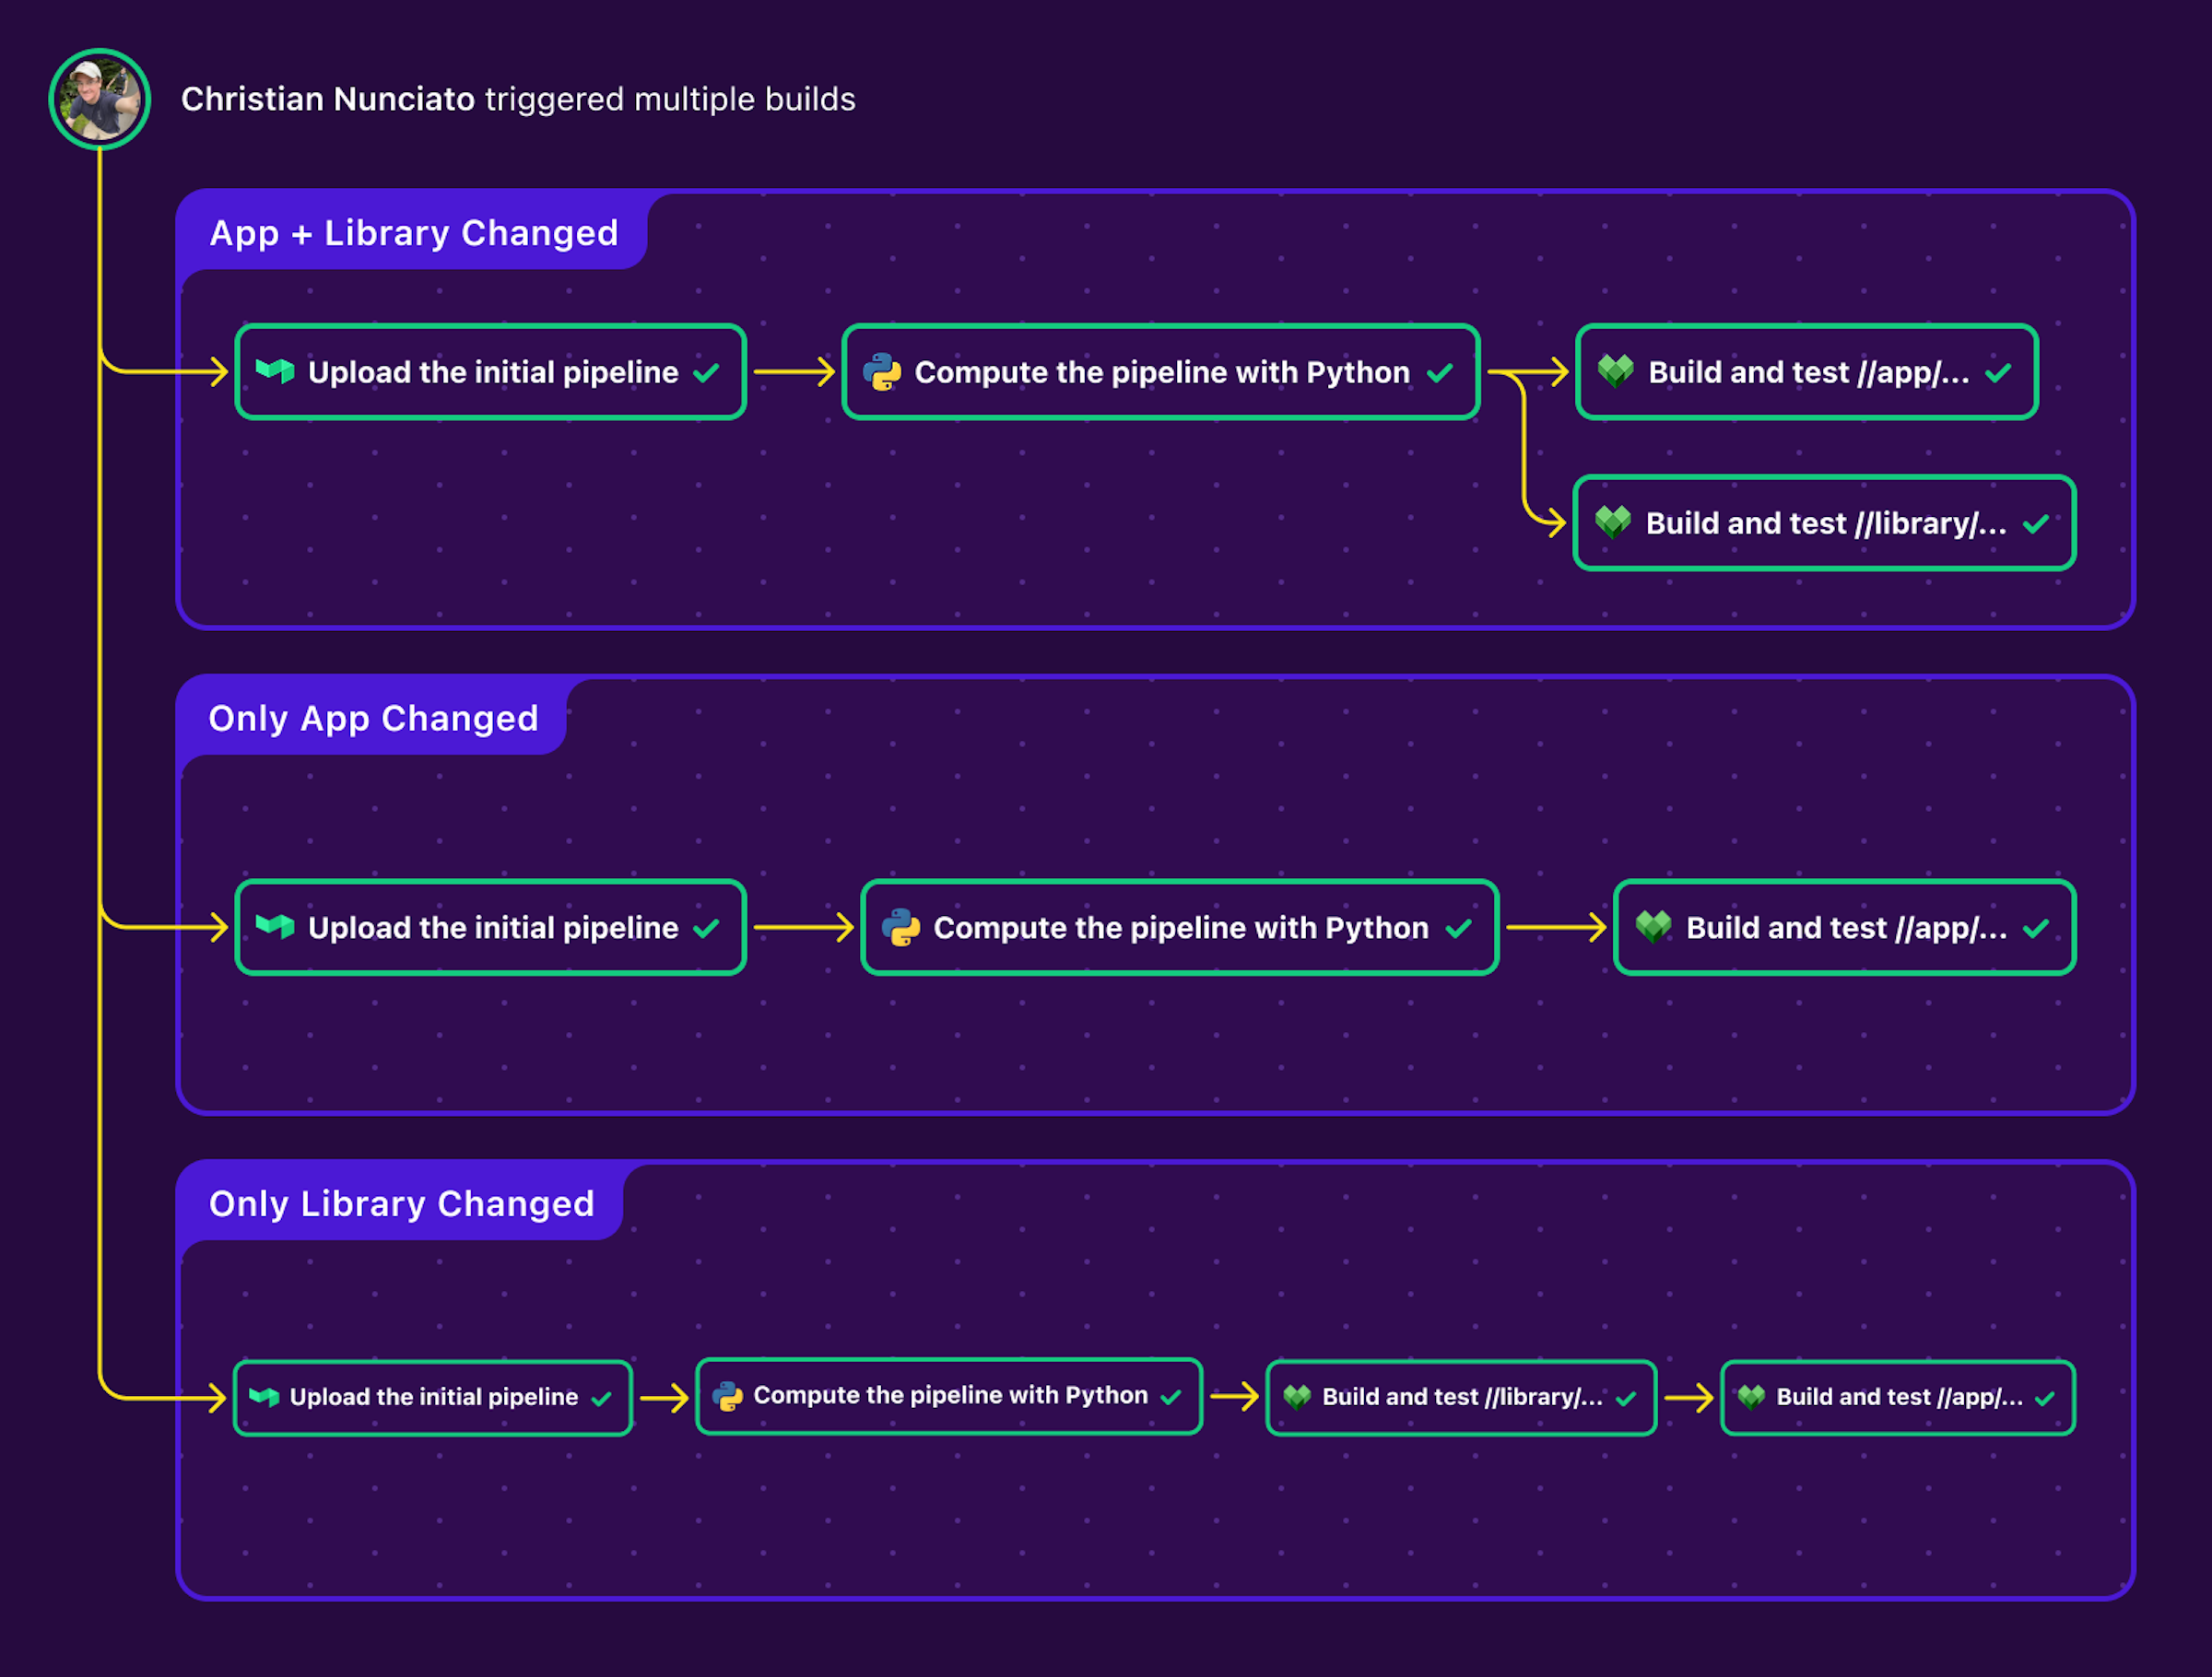Image resolution: width=2212 pixels, height=1677 pixels.
Task: Click the Python icon in Only Library Changed row
Action: coord(729,1397)
